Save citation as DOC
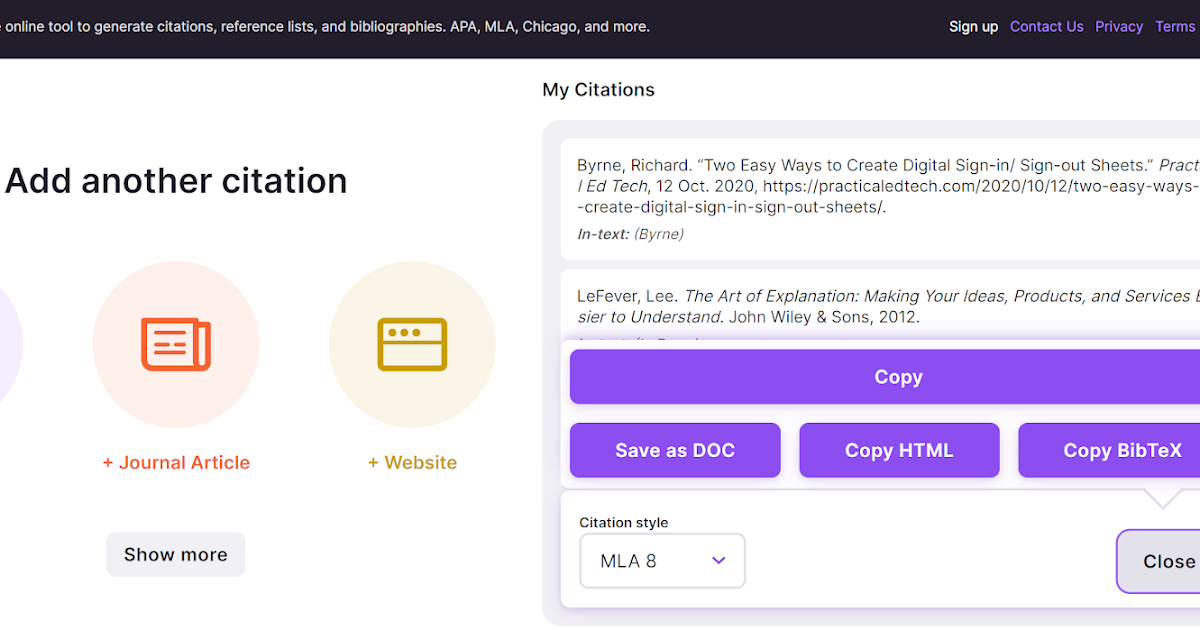Image resolution: width=1200 pixels, height=630 pixels. pyautogui.click(x=675, y=450)
